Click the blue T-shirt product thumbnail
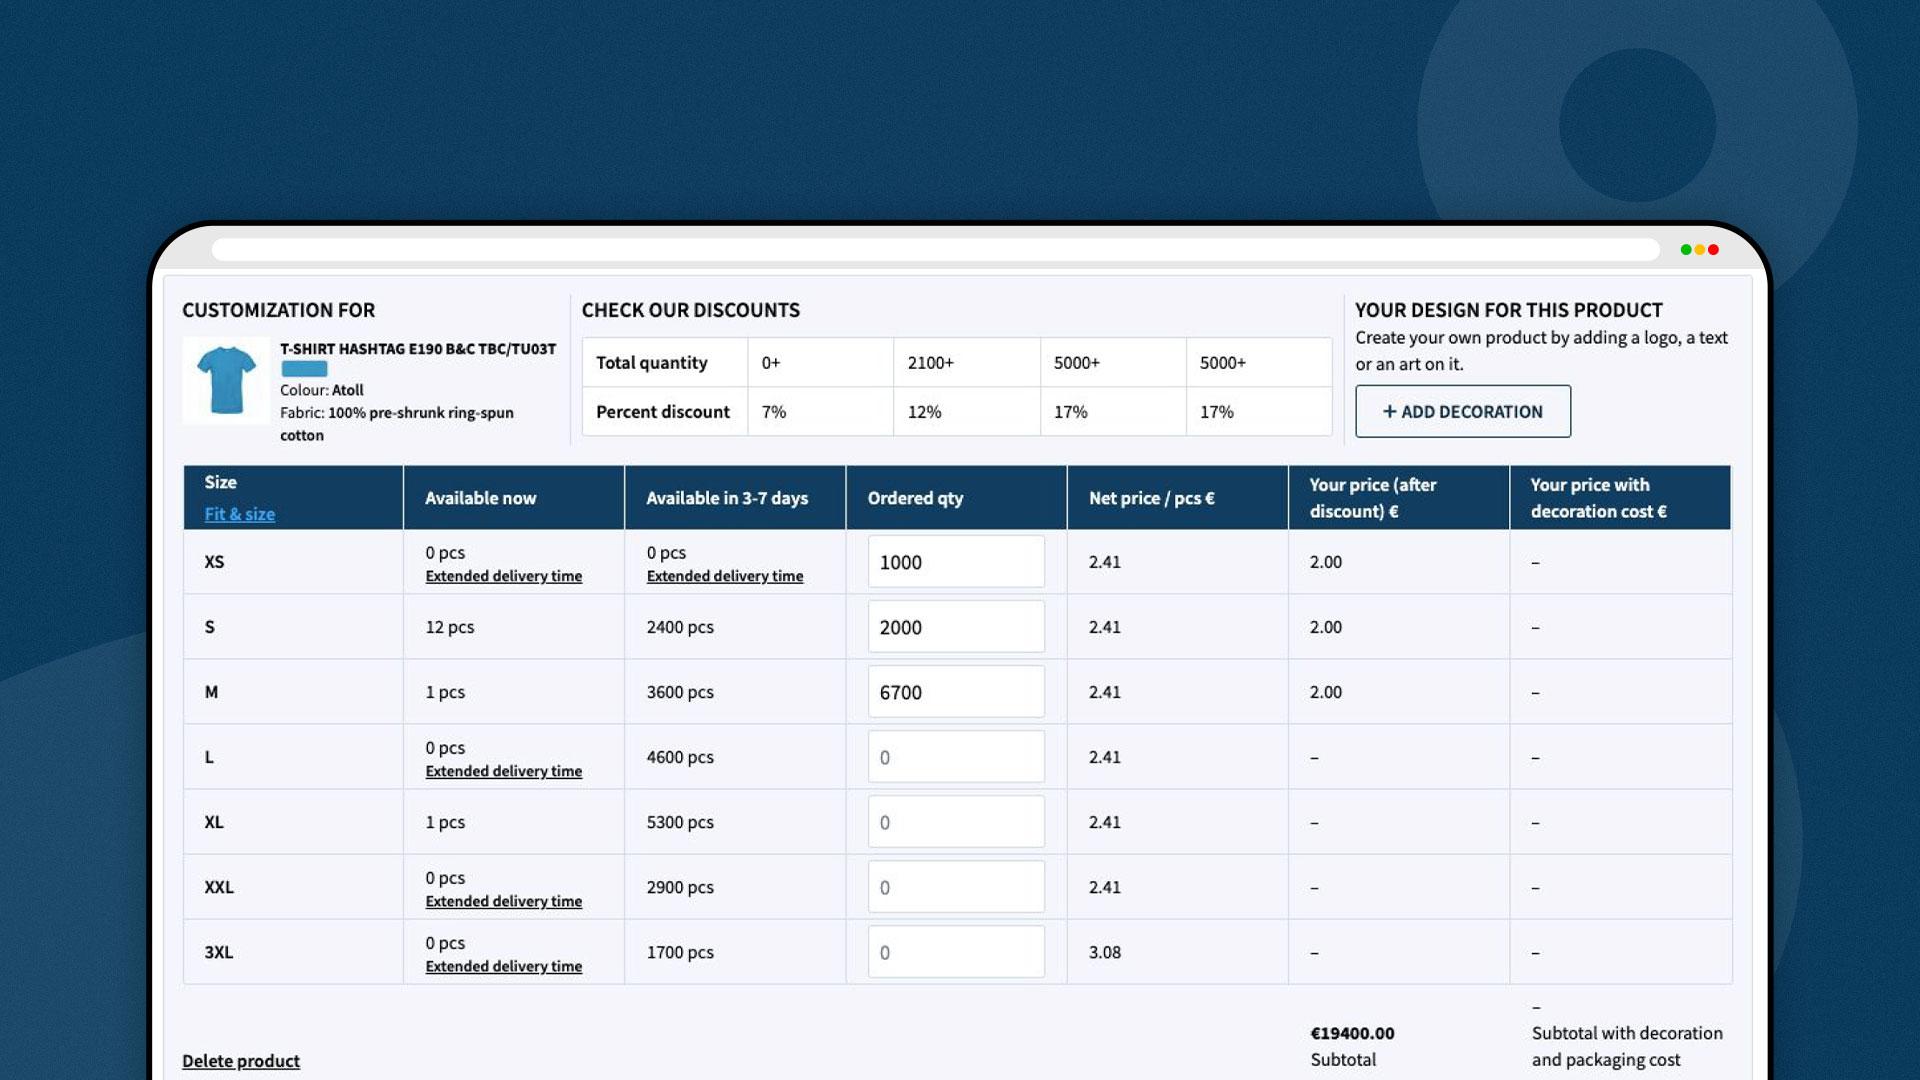This screenshot has width=1920, height=1080. pyautogui.click(x=226, y=380)
